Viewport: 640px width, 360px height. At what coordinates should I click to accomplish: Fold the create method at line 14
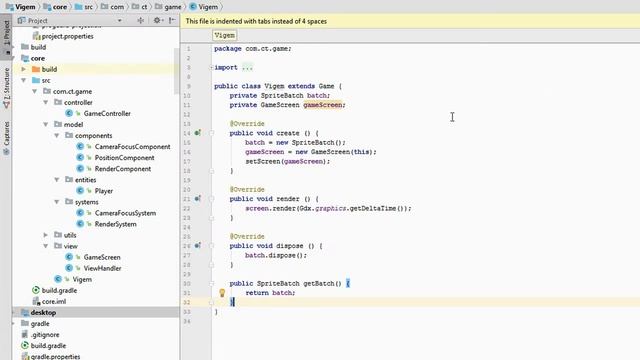pyautogui.click(x=211, y=133)
